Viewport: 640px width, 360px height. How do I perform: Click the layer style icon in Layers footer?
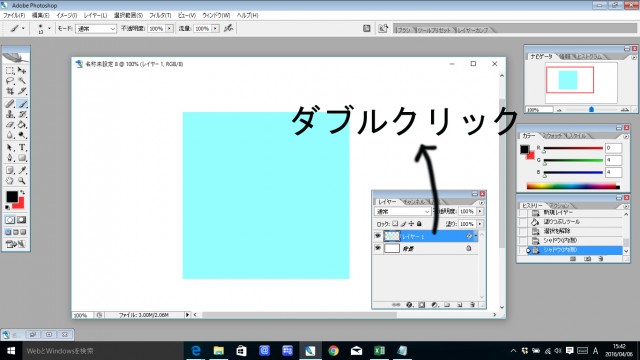click(409, 305)
